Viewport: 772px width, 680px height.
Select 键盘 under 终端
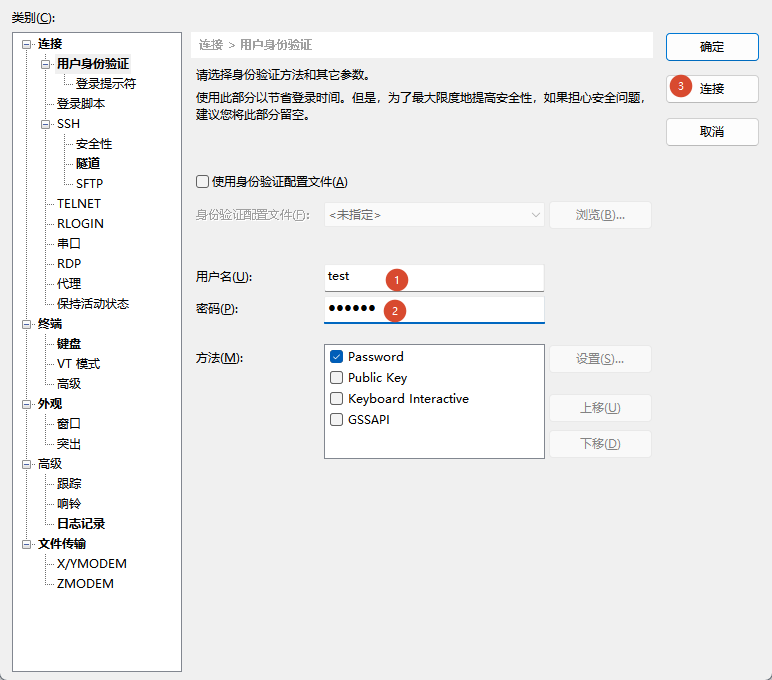69,344
